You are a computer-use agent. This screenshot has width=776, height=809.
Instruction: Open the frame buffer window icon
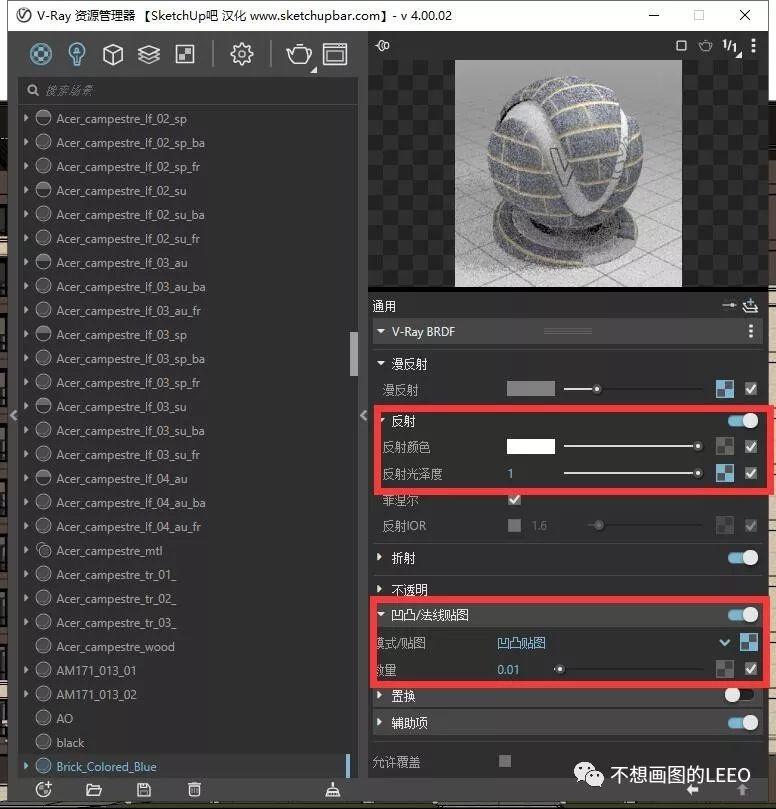click(x=335, y=54)
